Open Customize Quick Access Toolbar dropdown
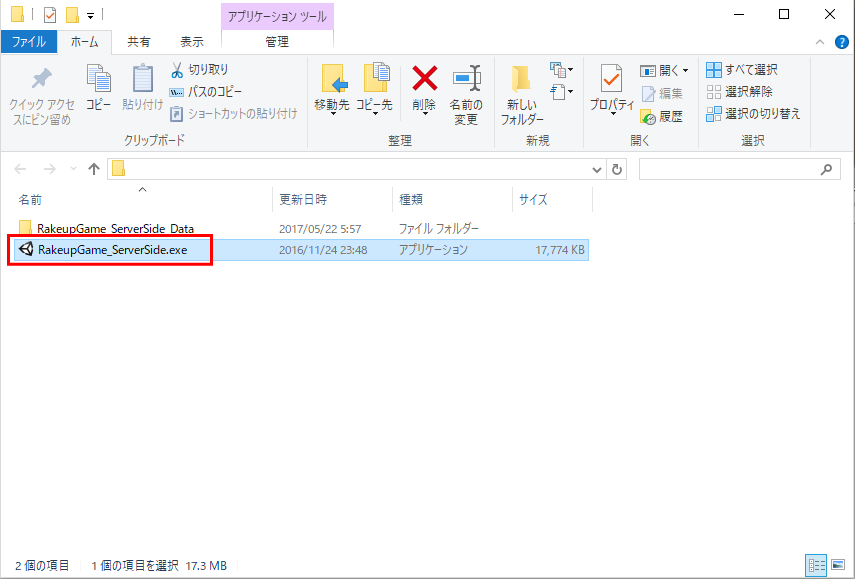 click(90, 16)
